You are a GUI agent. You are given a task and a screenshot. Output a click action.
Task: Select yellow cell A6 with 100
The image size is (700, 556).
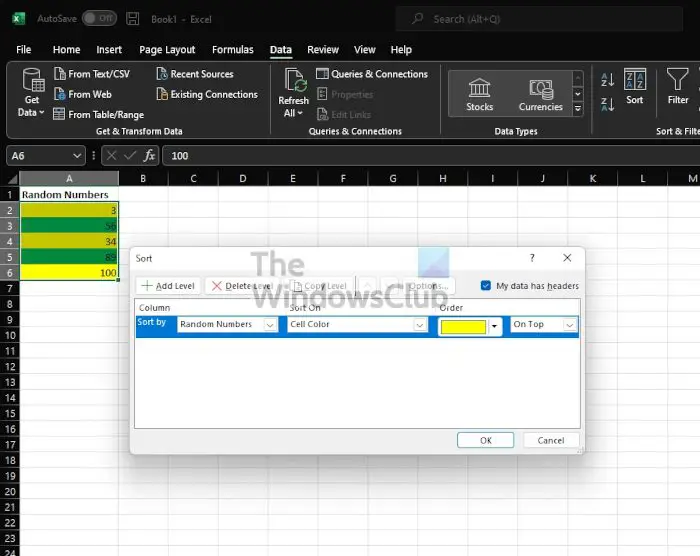tap(69, 272)
